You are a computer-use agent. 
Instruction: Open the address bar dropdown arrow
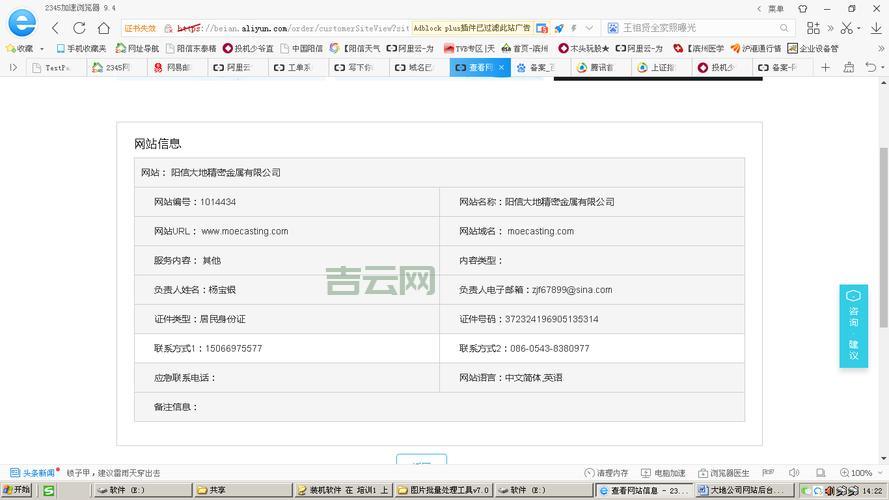click(x=589, y=28)
